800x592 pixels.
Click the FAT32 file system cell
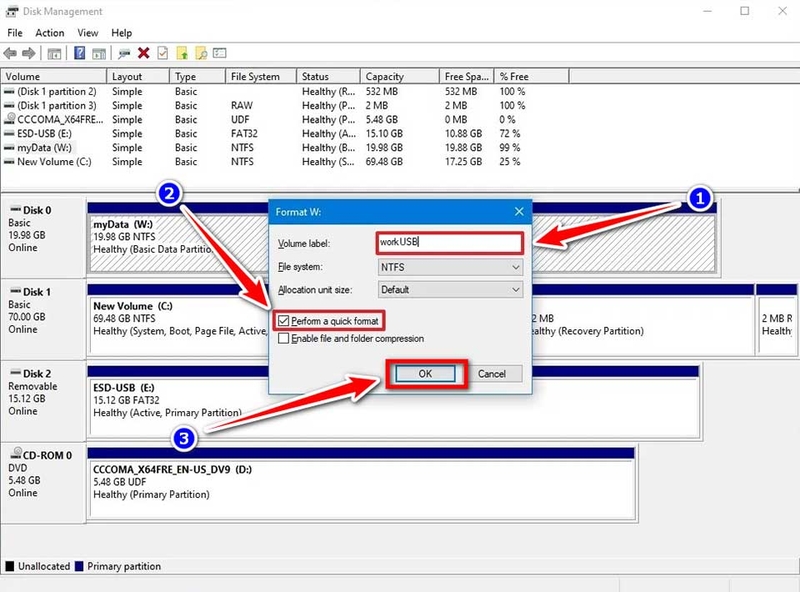click(x=244, y=134)
